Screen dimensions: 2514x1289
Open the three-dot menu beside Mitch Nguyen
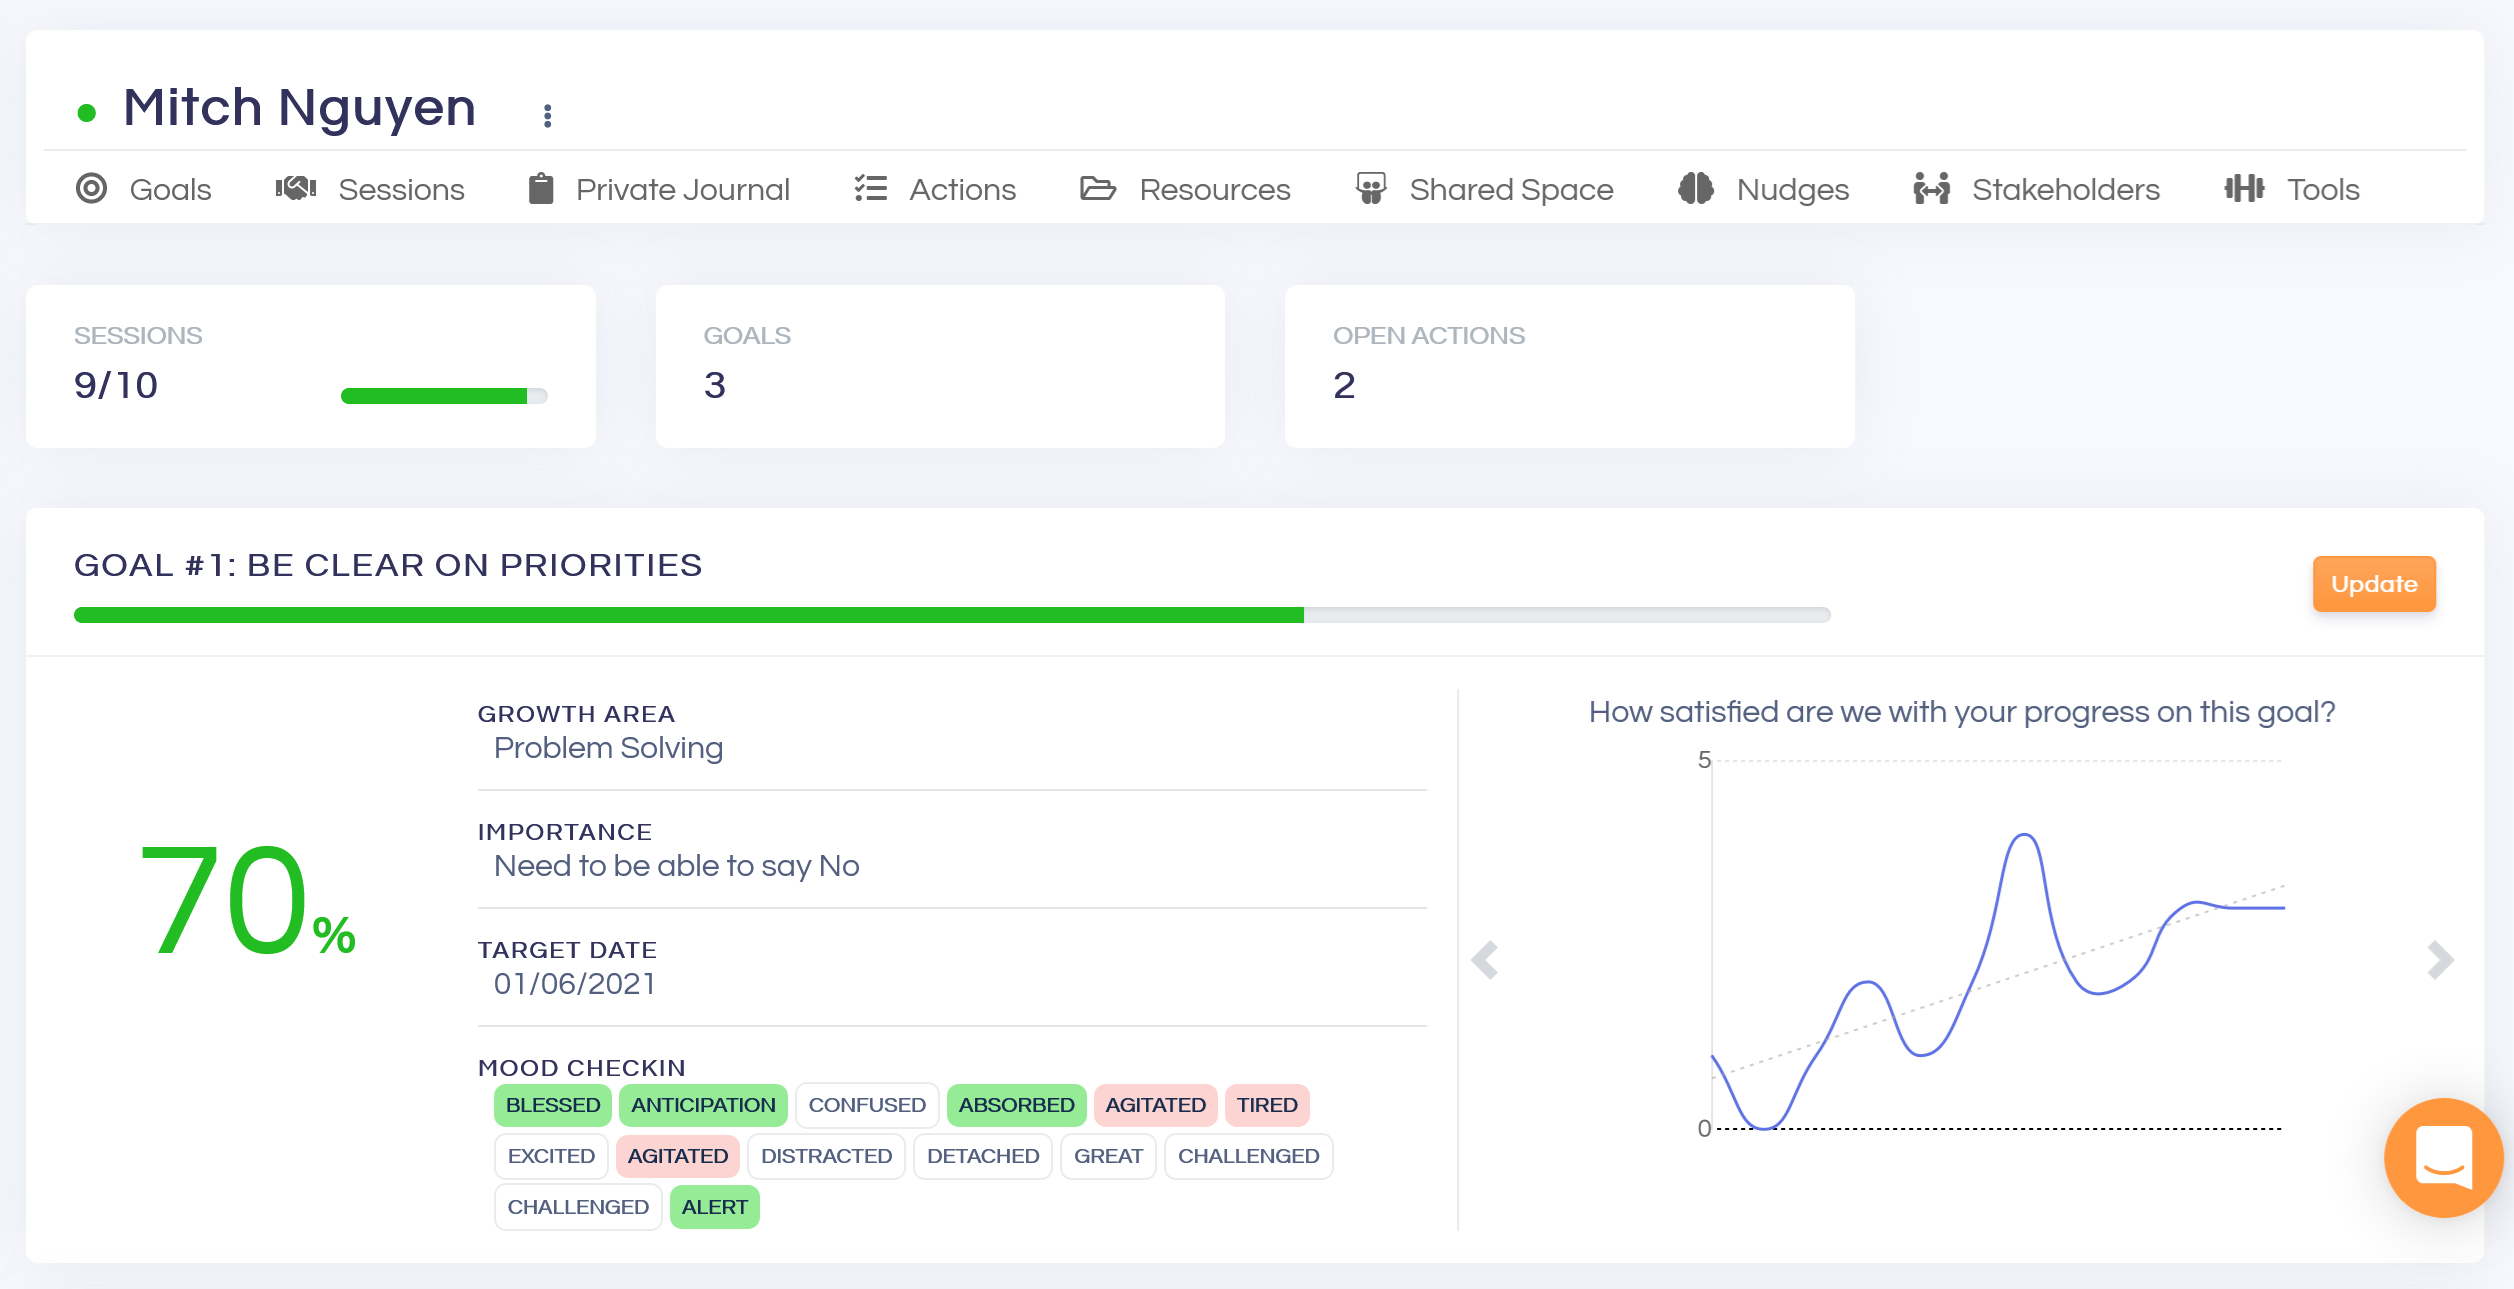pos(547,116)
